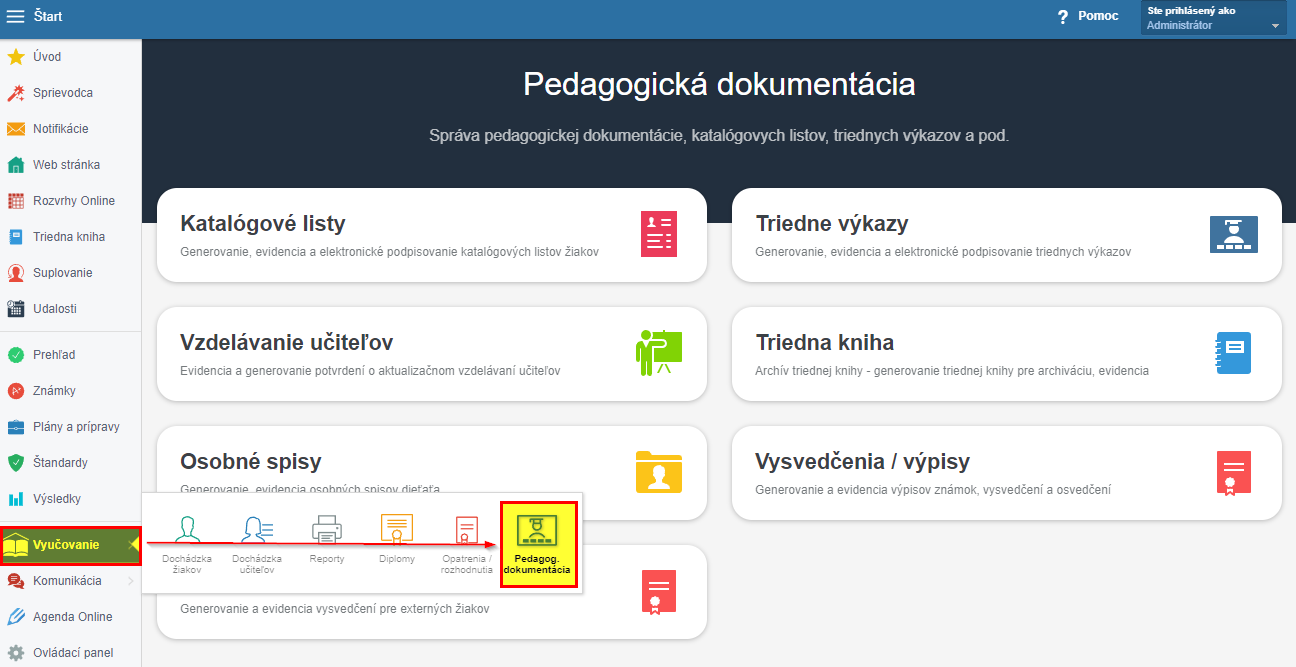Select Úvod in the sidebar
The height and width of the screenshot is (667, 1296).
47,57
